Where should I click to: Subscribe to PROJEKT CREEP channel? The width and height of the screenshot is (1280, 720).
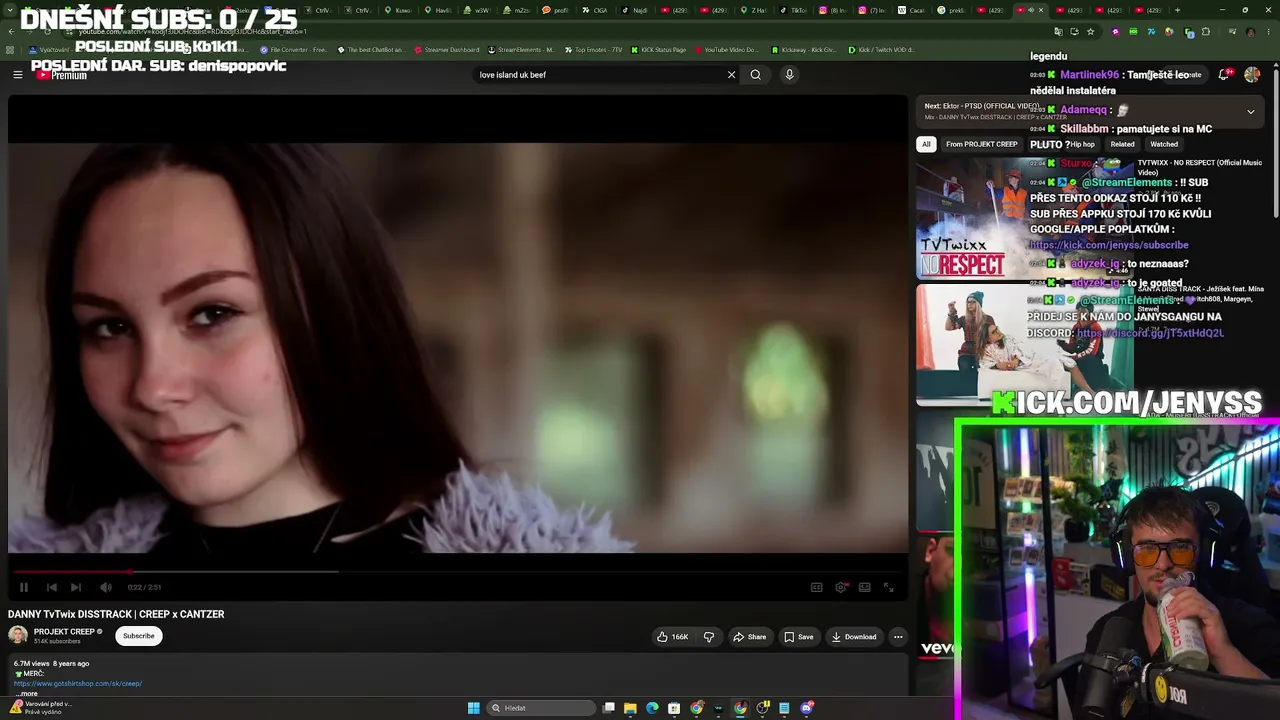(x=139, y=636)
